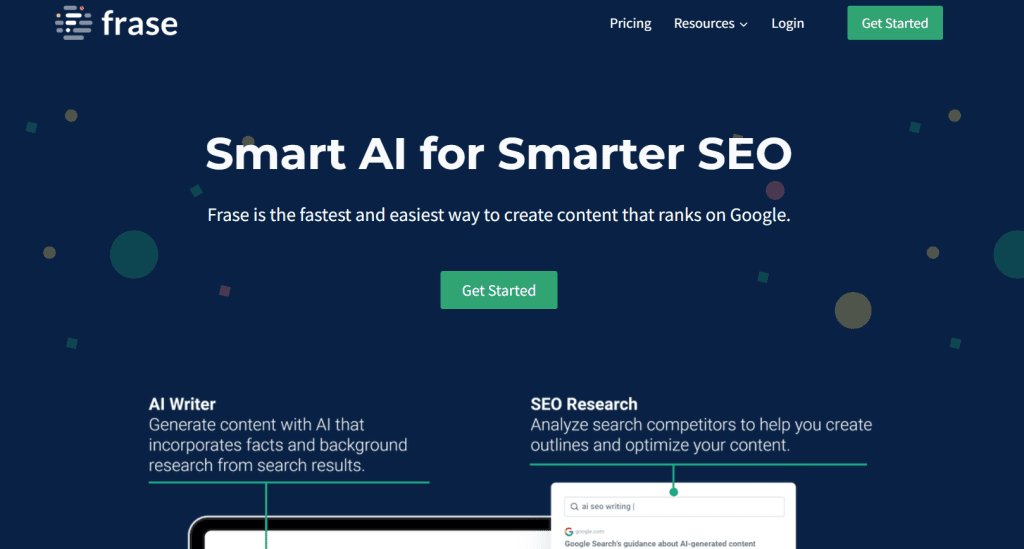Click the AI Writer description text

(x=278, y=445)
